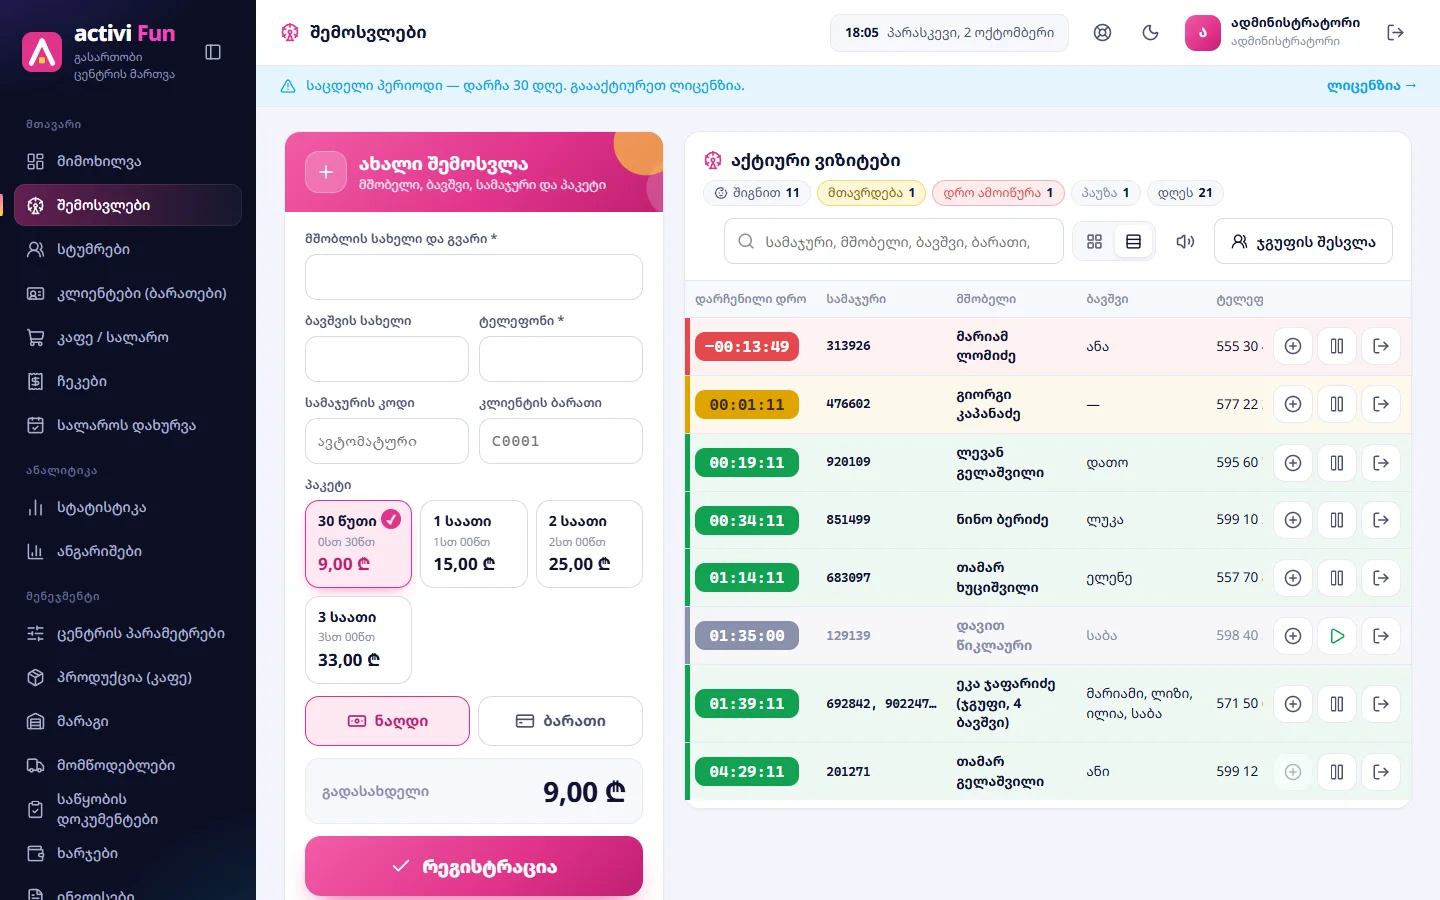
Task: Collapse the sidebar with the panel icon
Action: click(x=213, y=52)
